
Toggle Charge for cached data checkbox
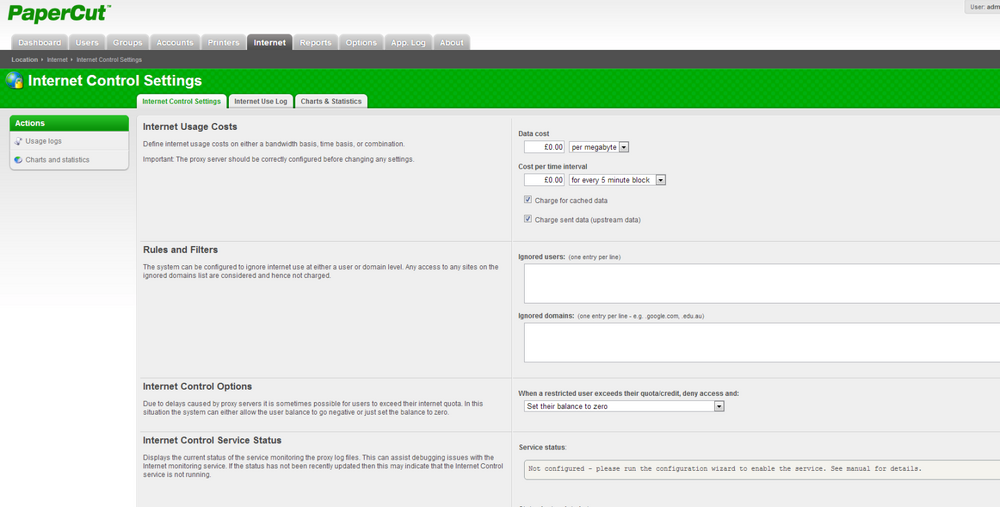pos(527,200)
